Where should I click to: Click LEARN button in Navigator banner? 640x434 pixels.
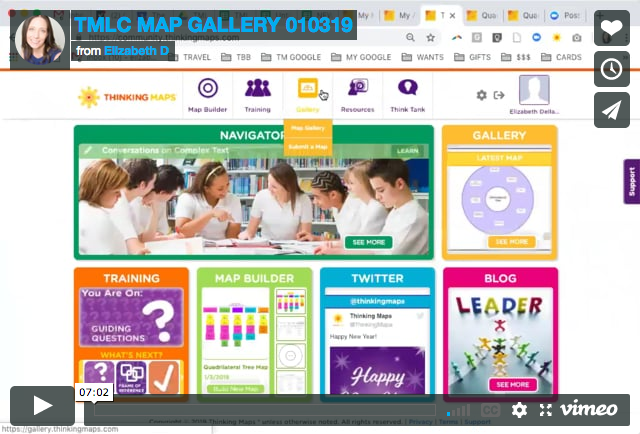407,151
